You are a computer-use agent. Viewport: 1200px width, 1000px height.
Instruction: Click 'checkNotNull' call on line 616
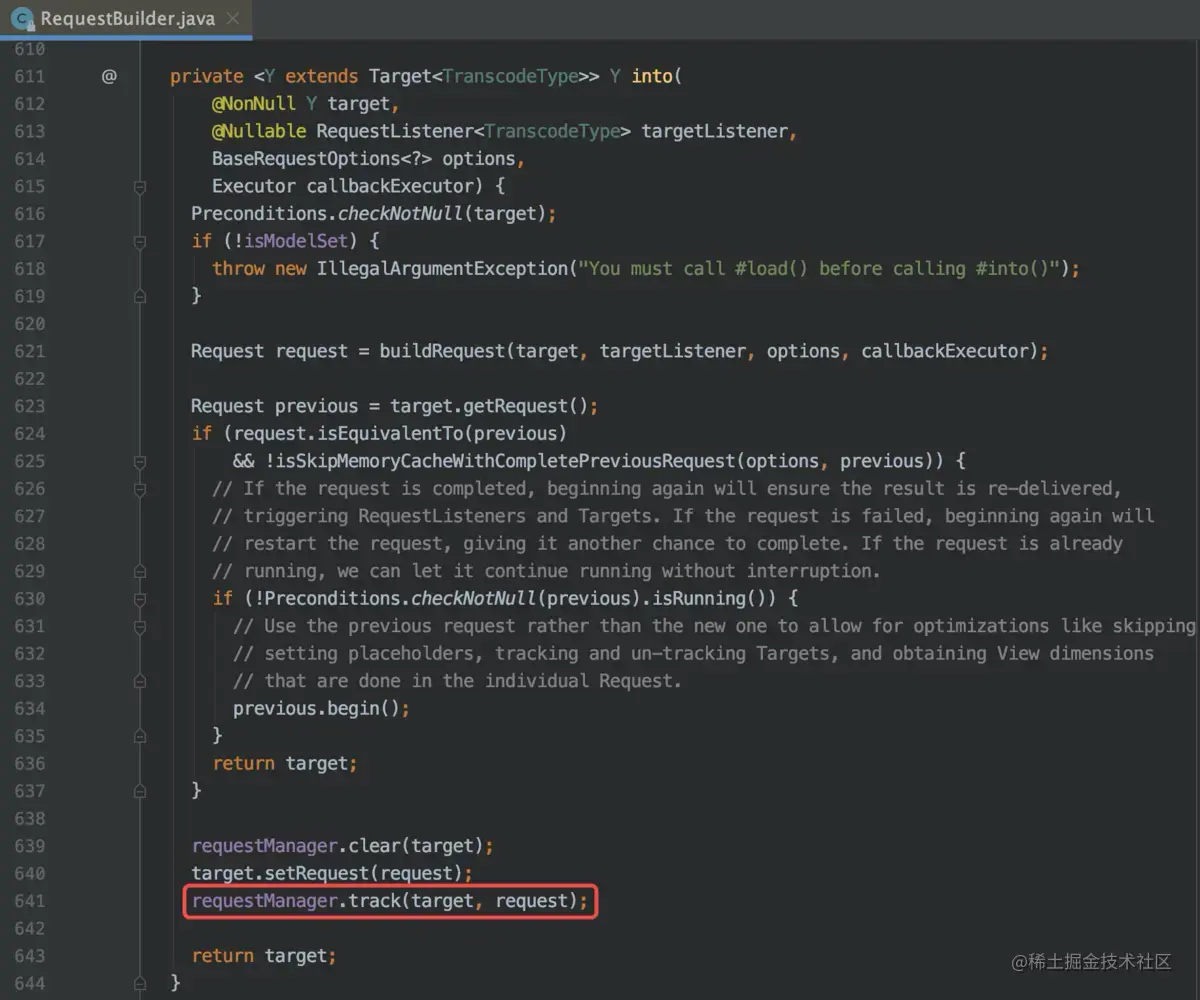tap(401, 213)
